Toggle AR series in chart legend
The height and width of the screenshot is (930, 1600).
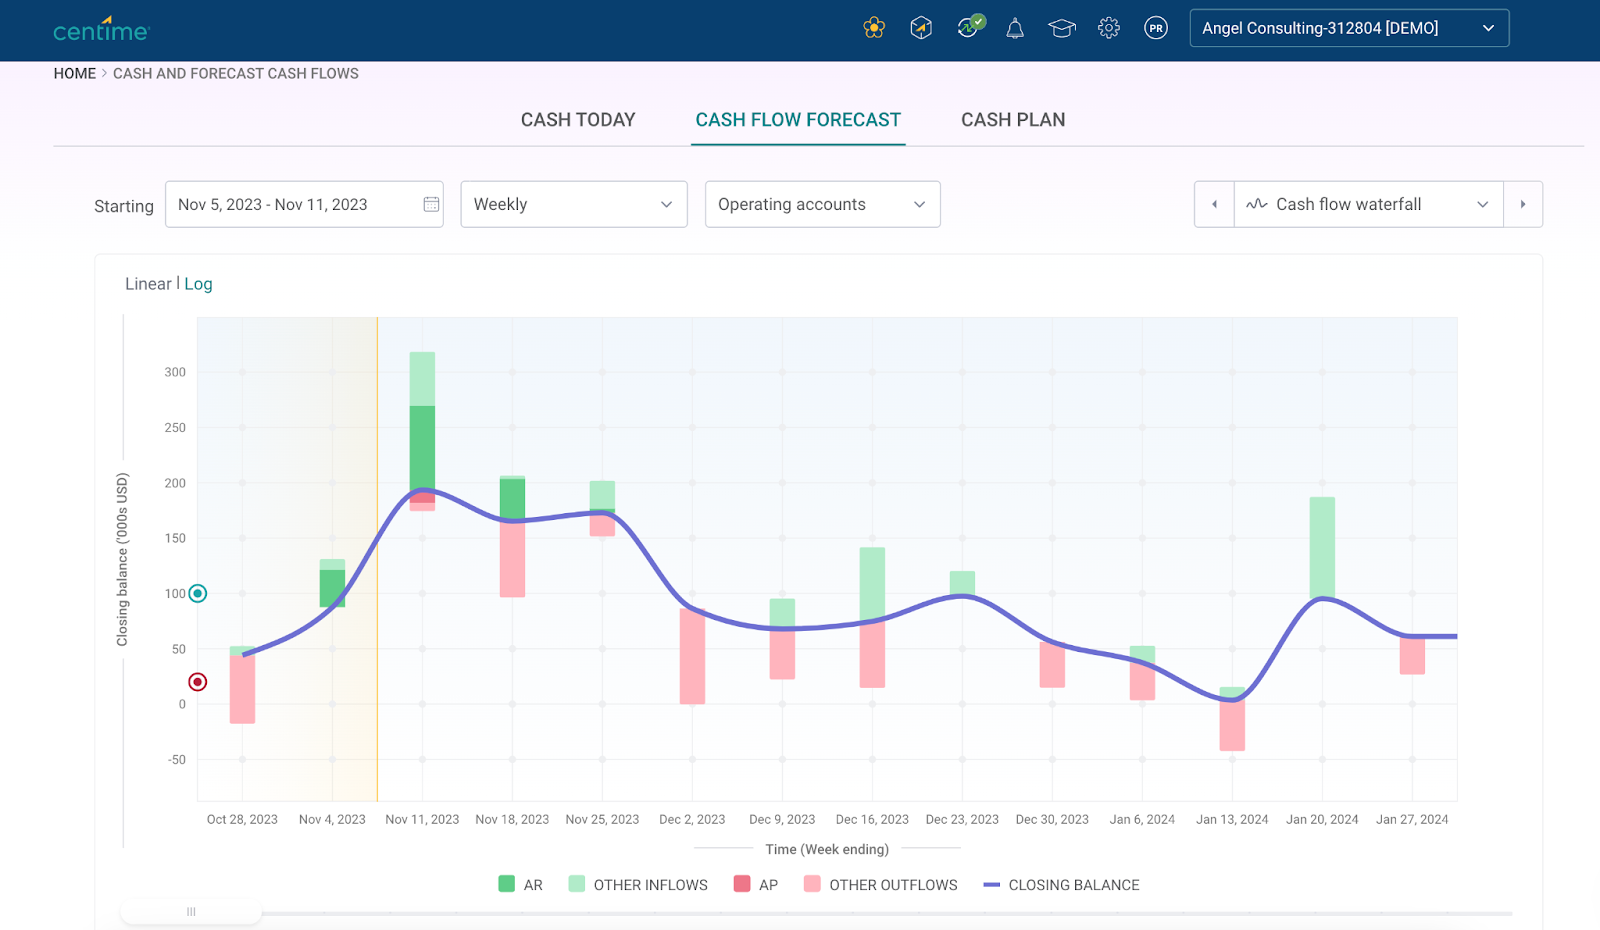521,885
